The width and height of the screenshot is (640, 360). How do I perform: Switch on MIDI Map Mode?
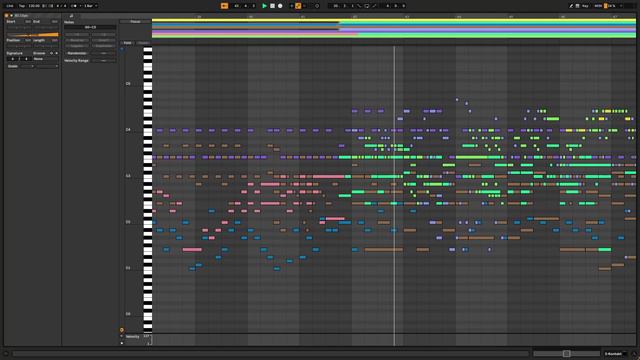tap(598, 6)
